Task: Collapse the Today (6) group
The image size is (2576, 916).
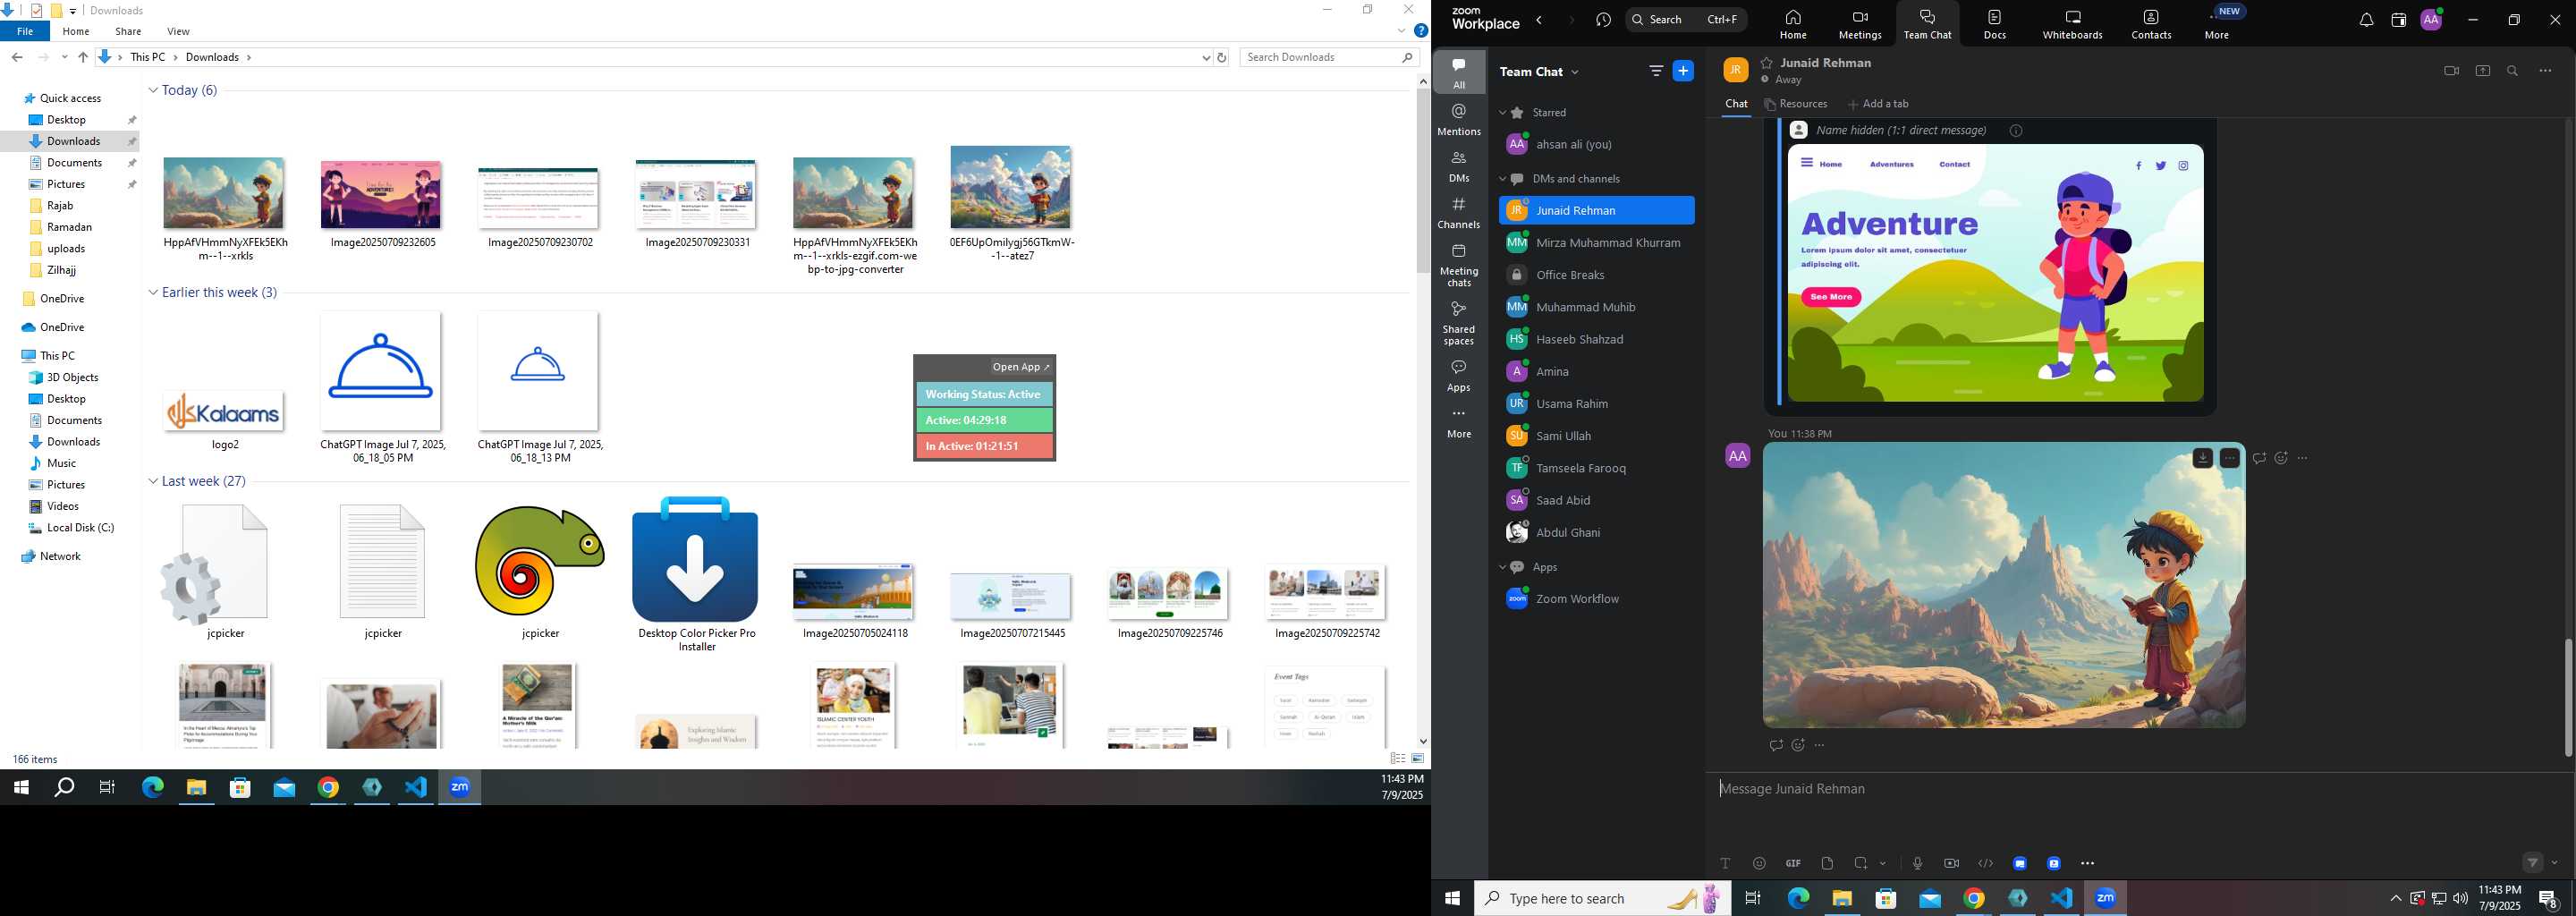Action: pos(153,91)
